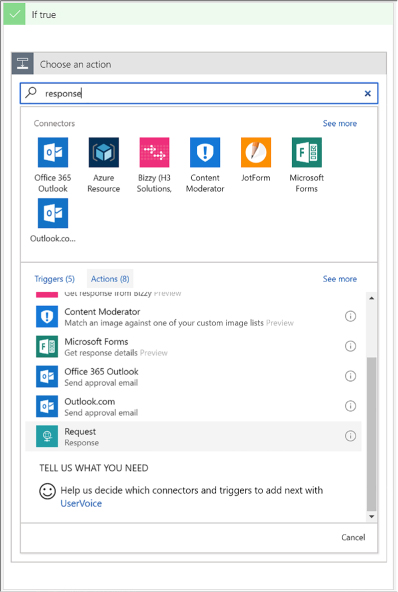Choose the Bizzy (H3 Solutions) connector
This screenshot has width=398, height=592.
pos(154,152)
